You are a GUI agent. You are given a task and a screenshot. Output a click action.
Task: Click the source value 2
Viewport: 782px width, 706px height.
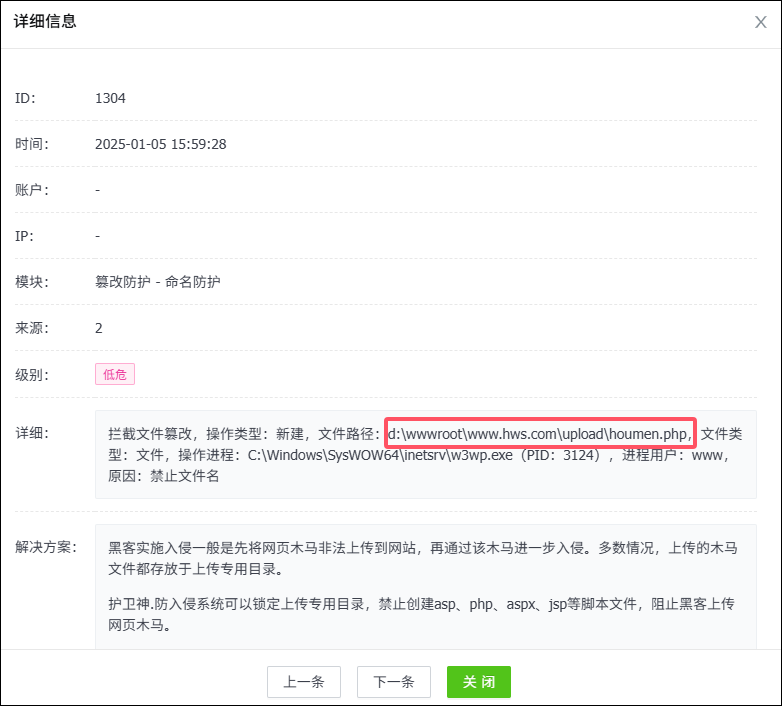click(x=99, y=328)
